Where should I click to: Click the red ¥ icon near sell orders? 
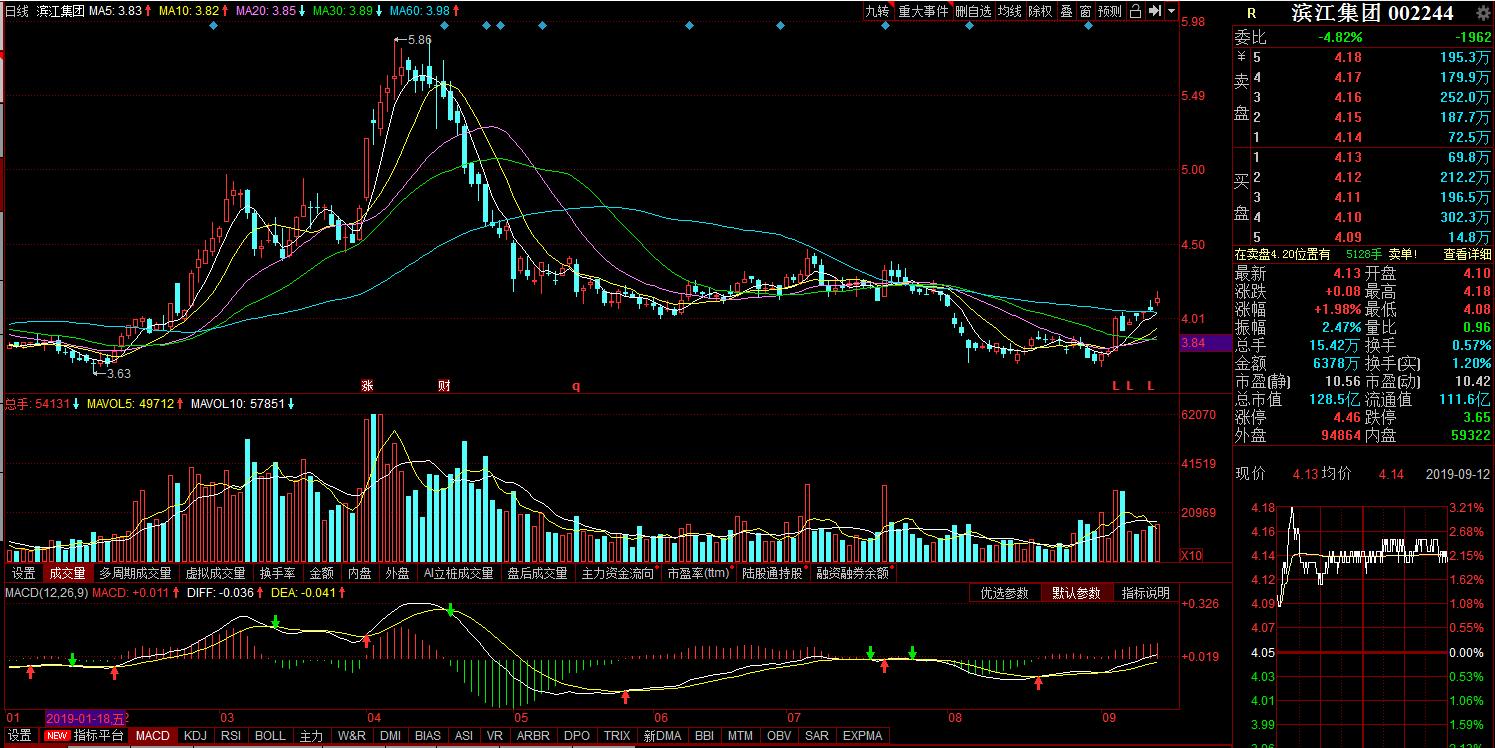pos(1241,58)
